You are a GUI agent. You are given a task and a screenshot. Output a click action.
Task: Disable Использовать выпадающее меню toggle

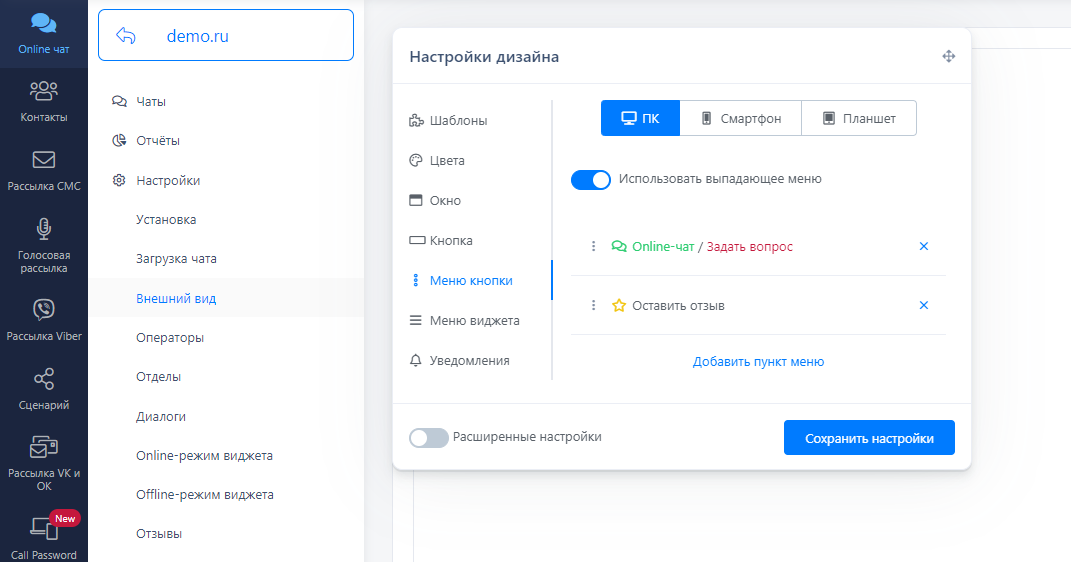click(591, 180)
